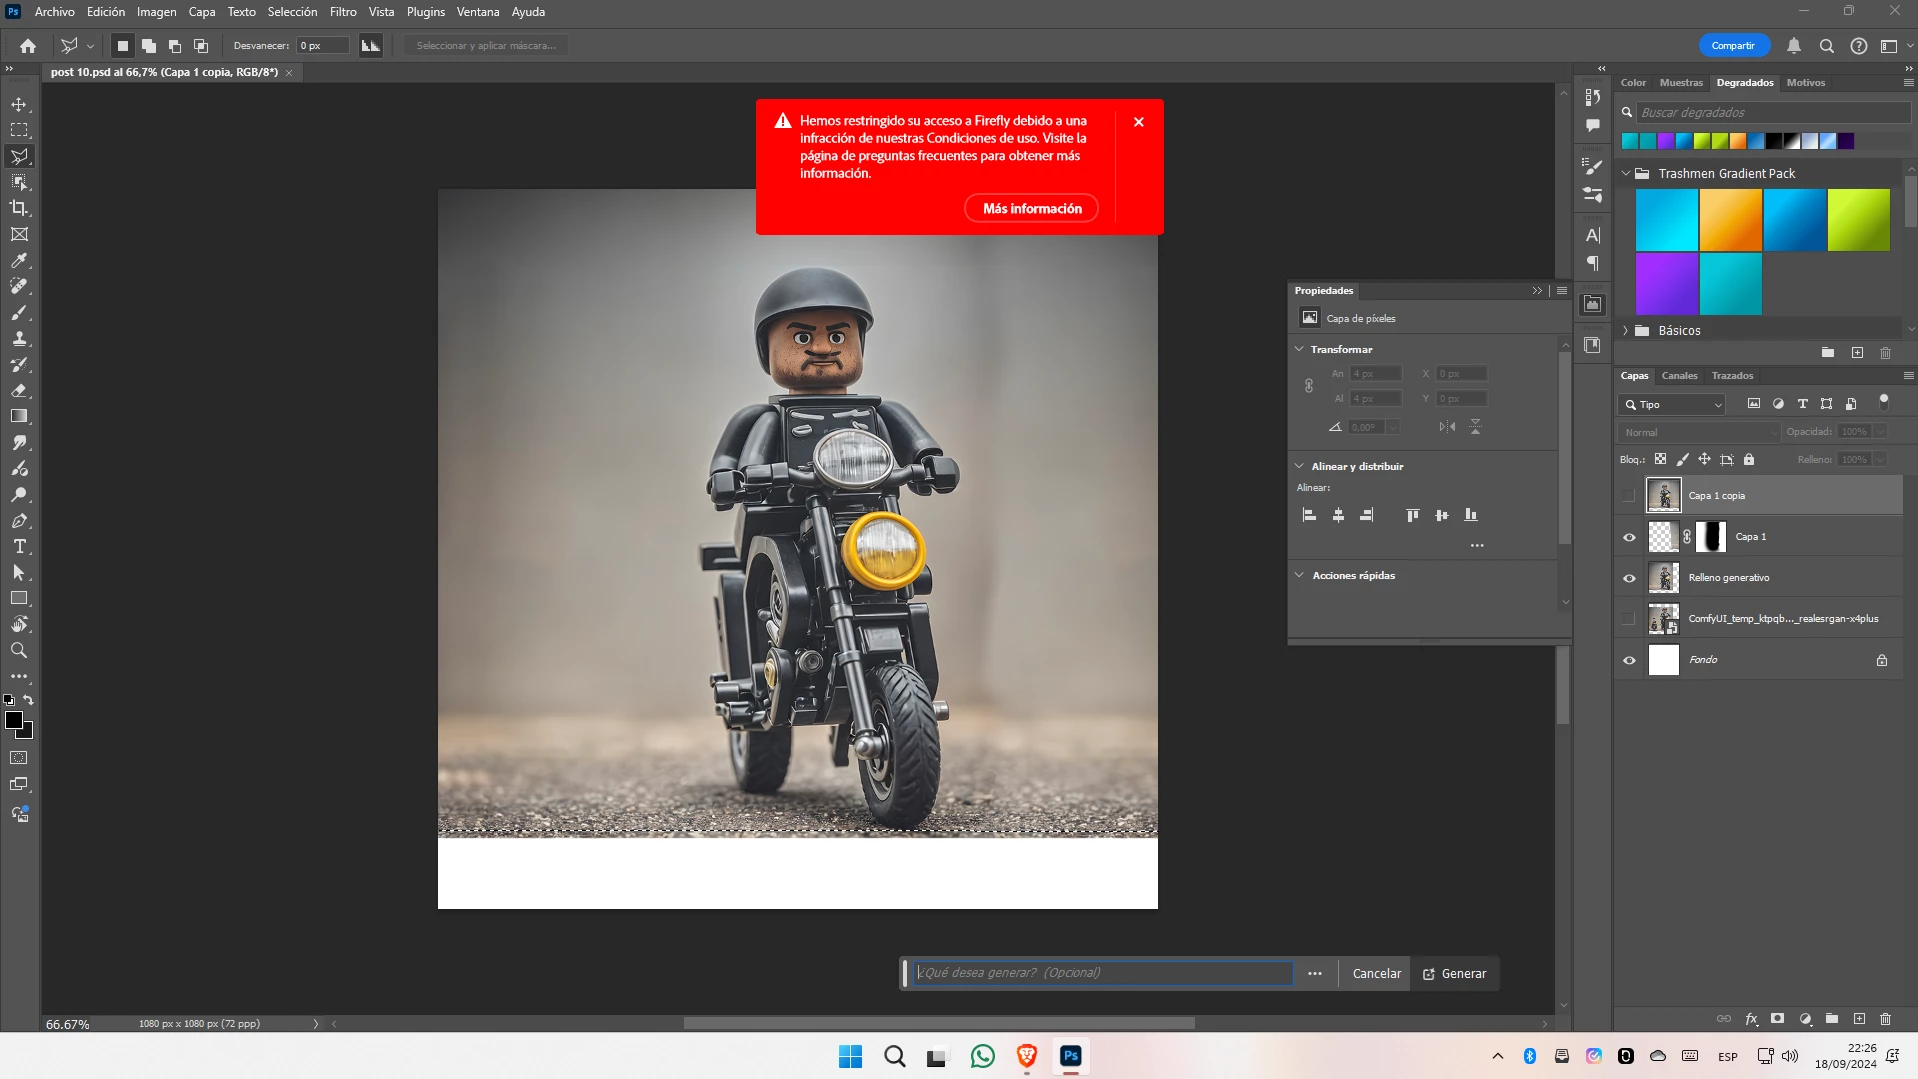
Task: Show the Capa 1 copia layer
Action: (1629, 496)
